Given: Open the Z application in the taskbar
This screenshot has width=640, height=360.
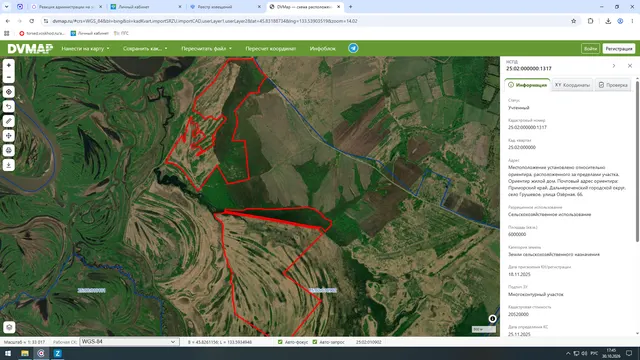Looking at the screenshot, I should coord(58,353).
